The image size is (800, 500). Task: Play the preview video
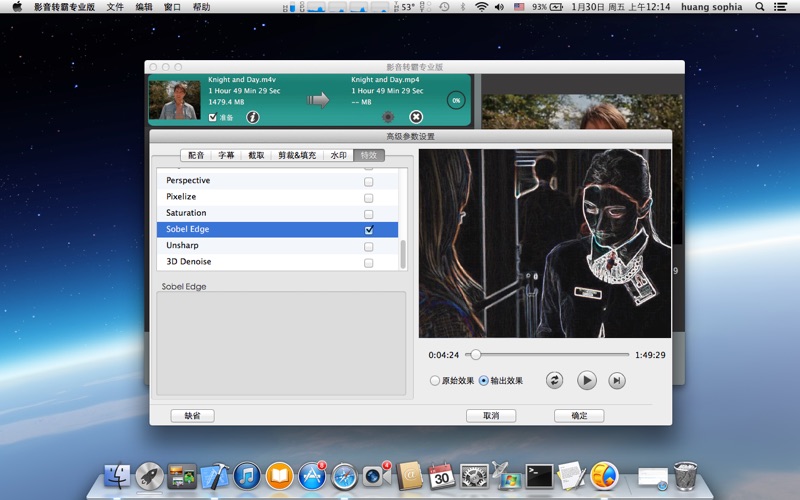click(x=587, y=380)
